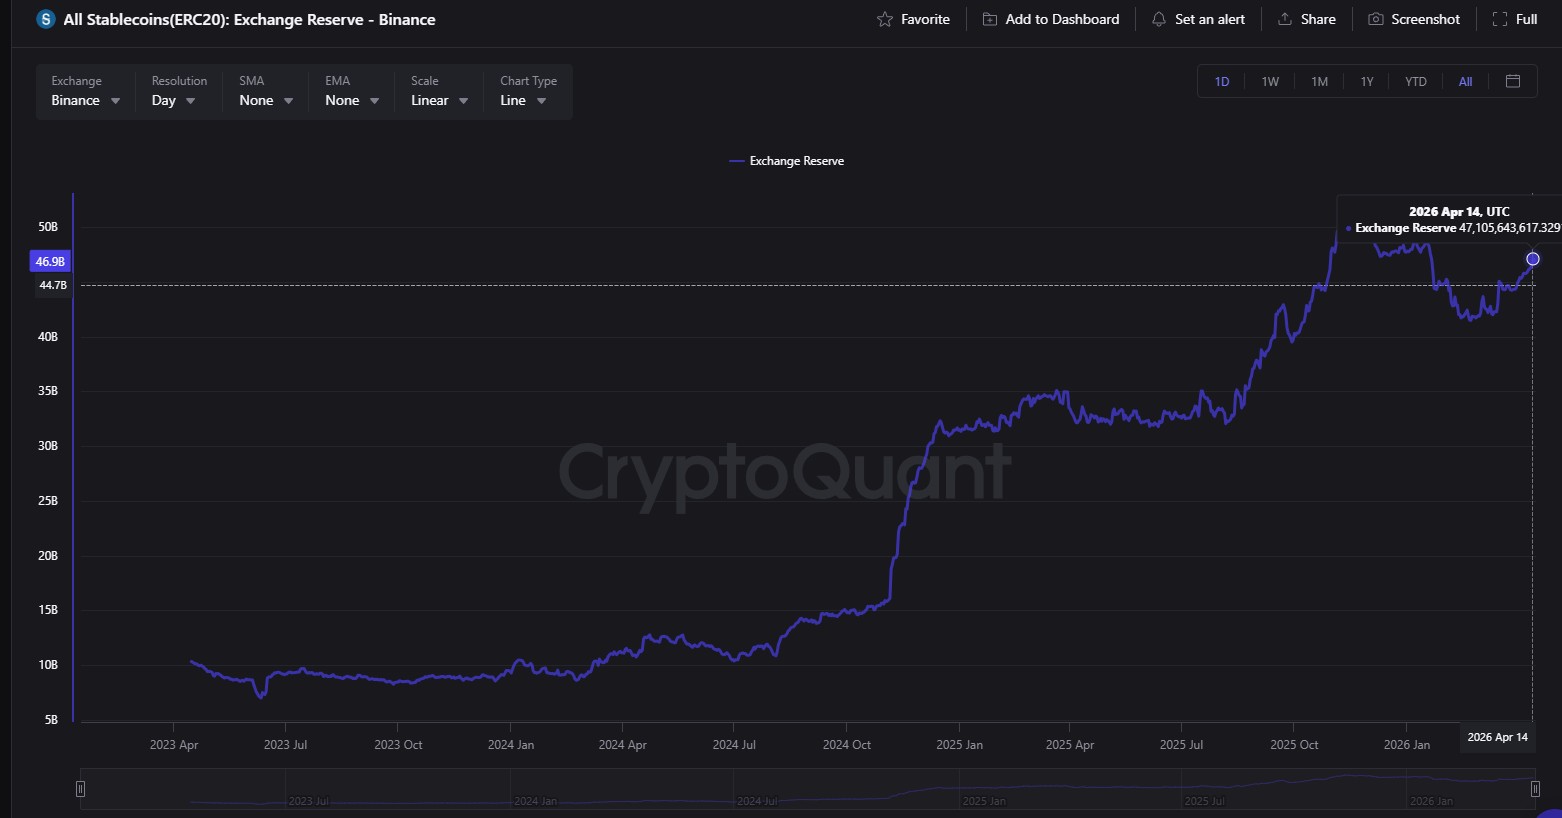
Task: Switch to the YTD time range tab
Action: 1415,81
